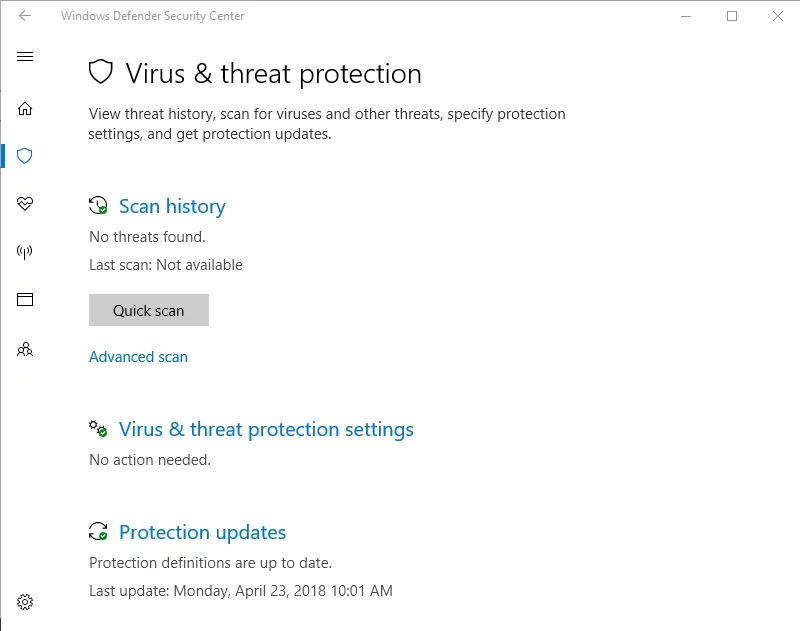Click the back arrow in title bar

tap(25, 16)
